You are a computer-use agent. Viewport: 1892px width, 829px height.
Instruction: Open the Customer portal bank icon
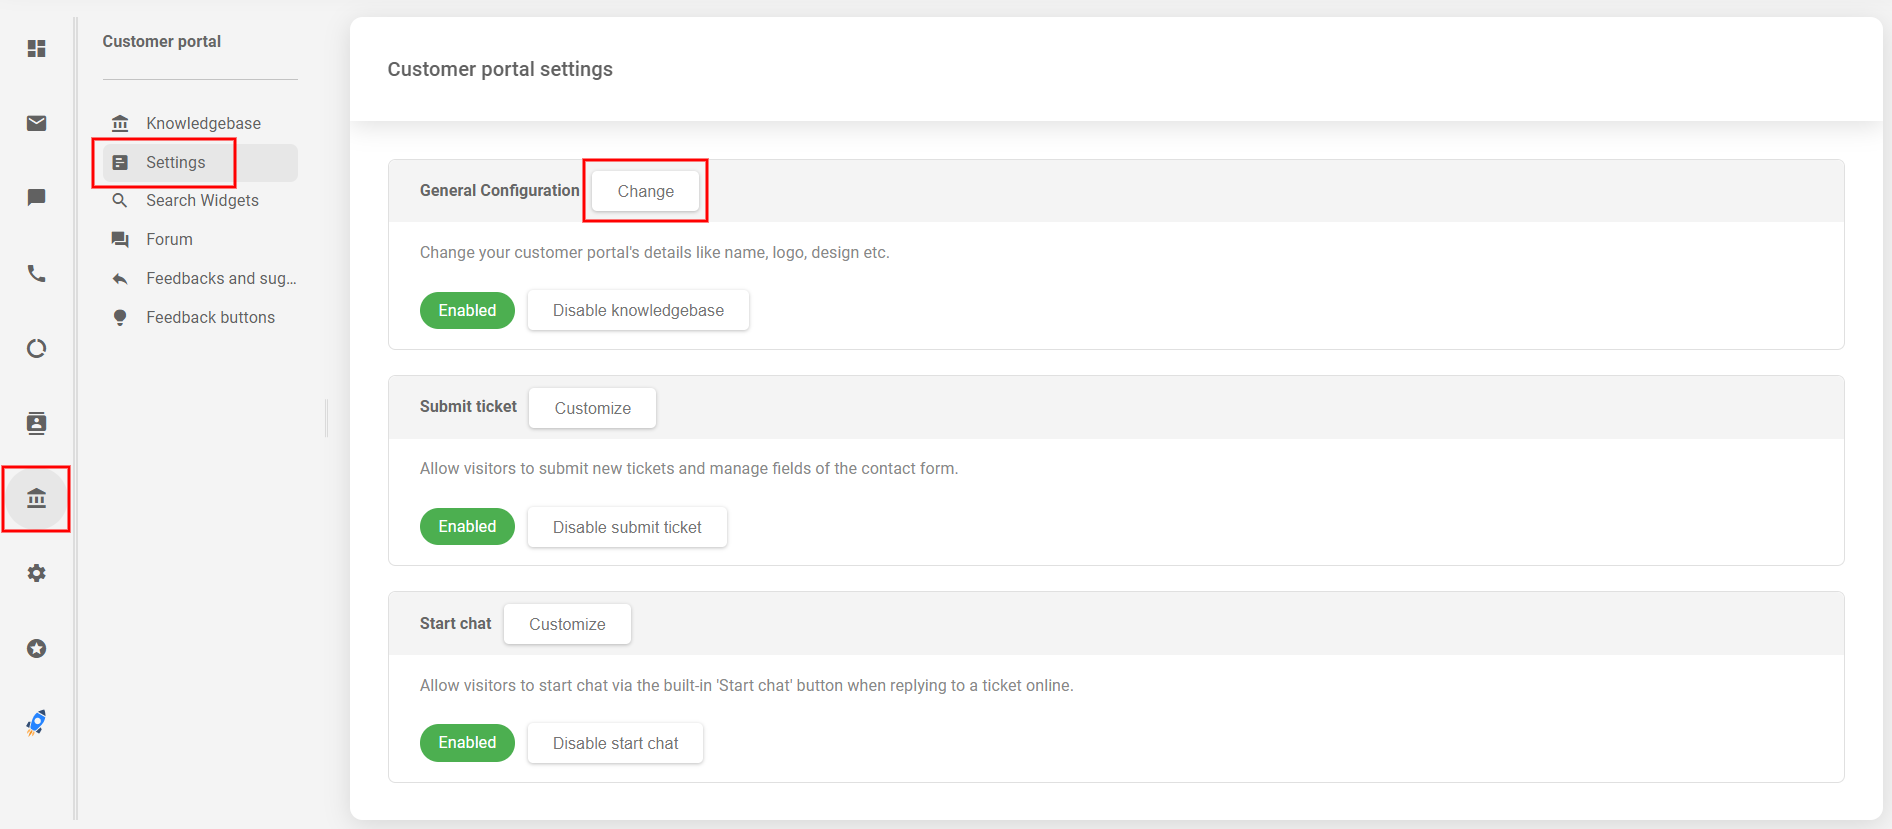[x=37, y=498]
